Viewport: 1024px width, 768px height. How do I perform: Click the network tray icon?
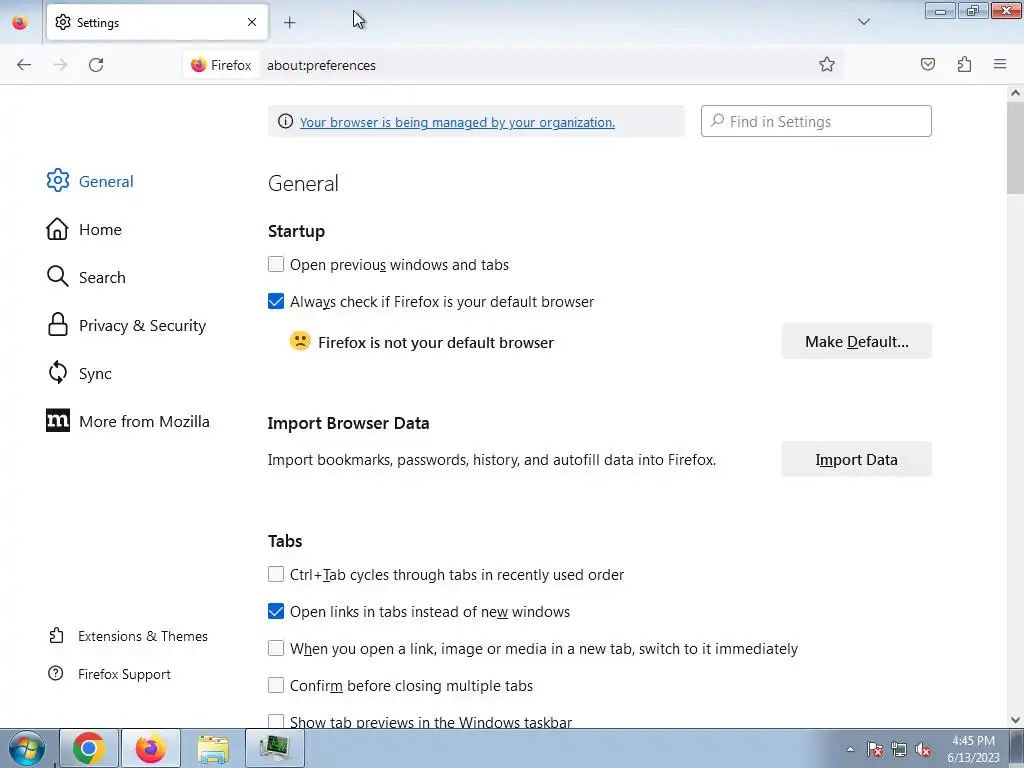899,749
